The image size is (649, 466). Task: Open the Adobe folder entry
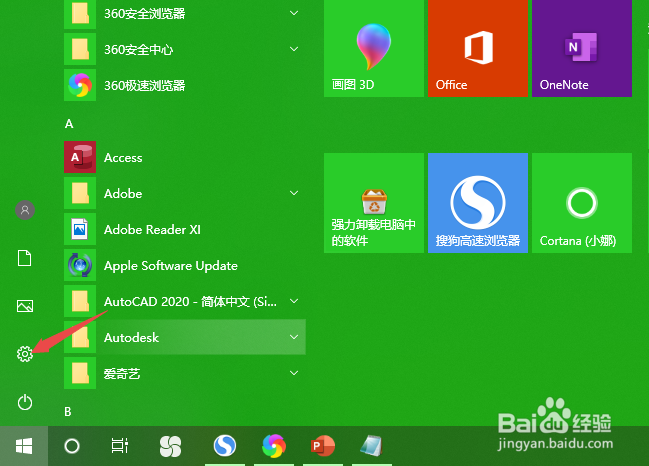coord(185,193)
